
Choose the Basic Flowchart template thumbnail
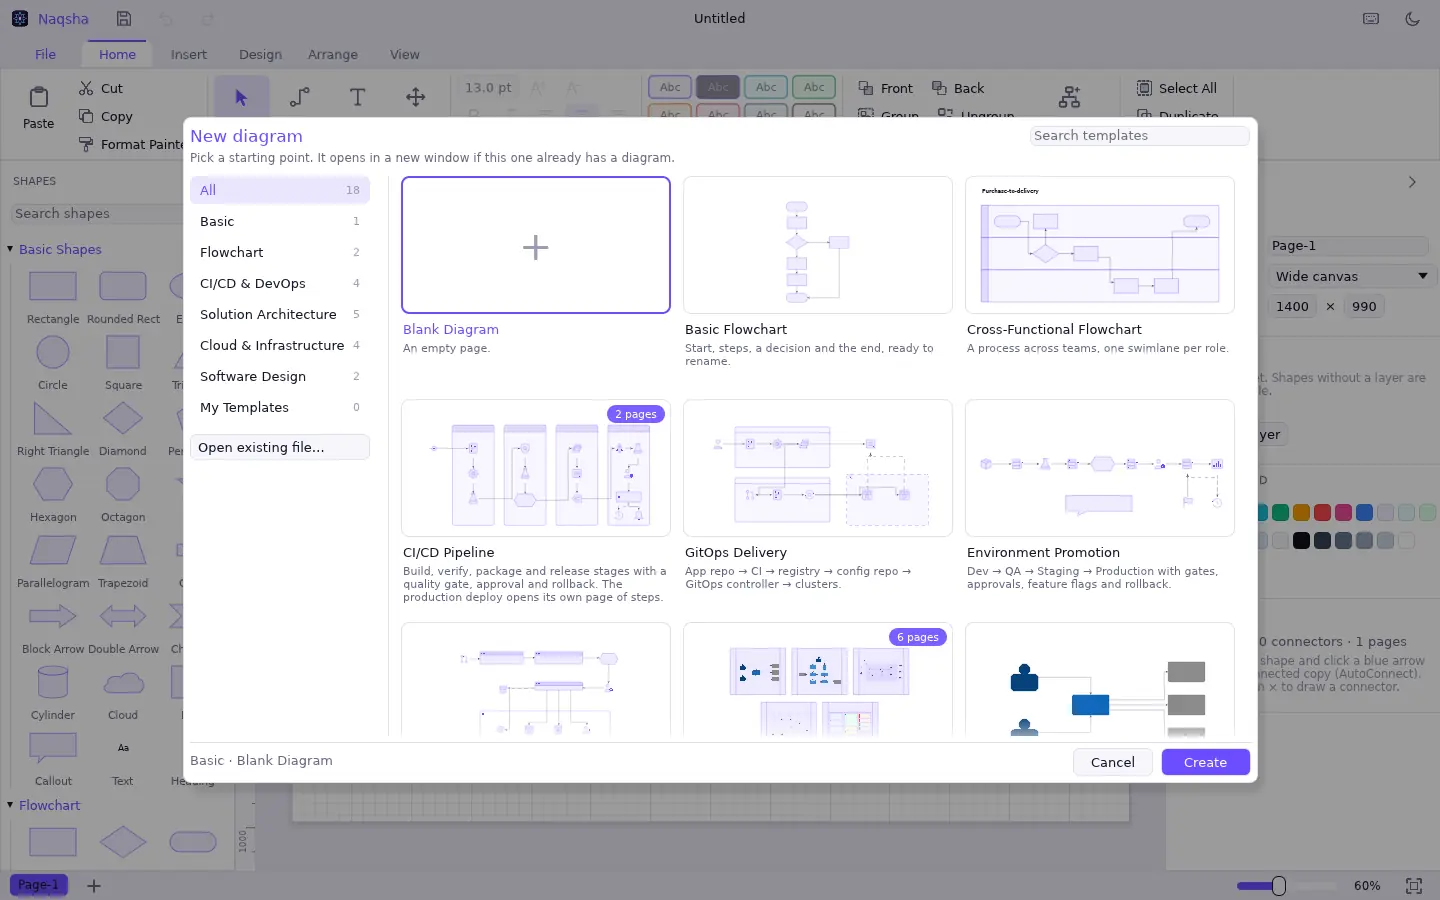(818, 245)
